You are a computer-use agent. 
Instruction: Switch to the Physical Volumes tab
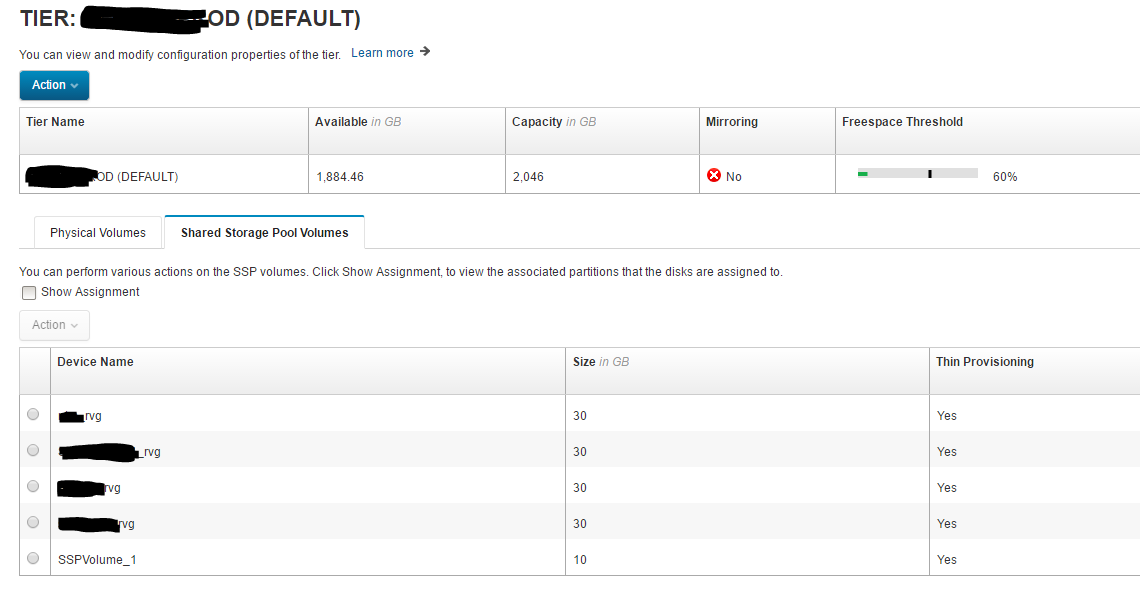98,233
